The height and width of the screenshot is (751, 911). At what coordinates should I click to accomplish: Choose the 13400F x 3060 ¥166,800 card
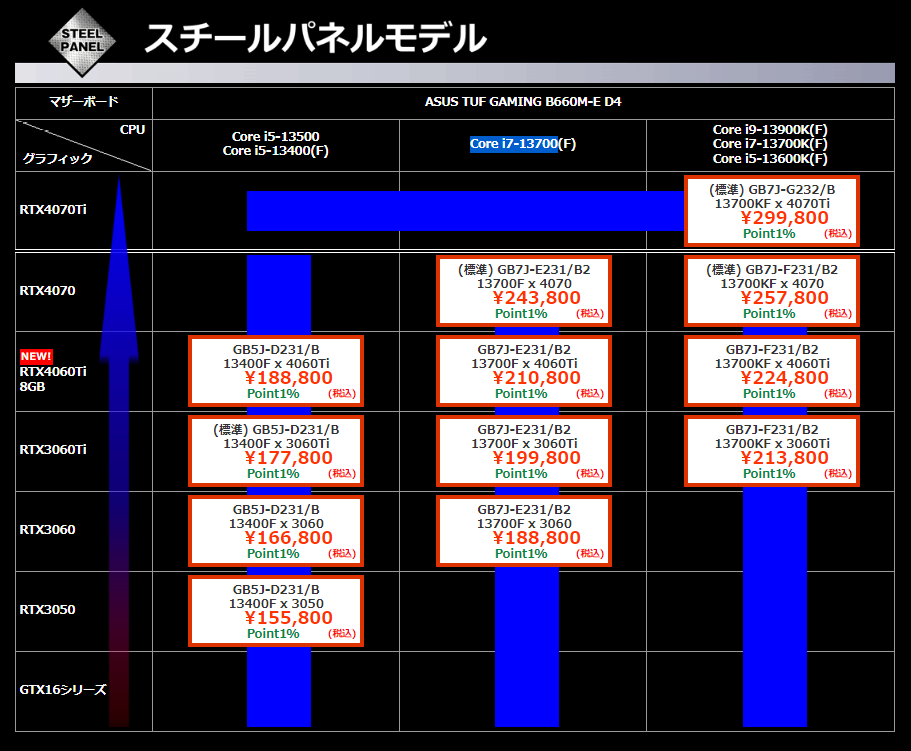(x=276, y=531)
